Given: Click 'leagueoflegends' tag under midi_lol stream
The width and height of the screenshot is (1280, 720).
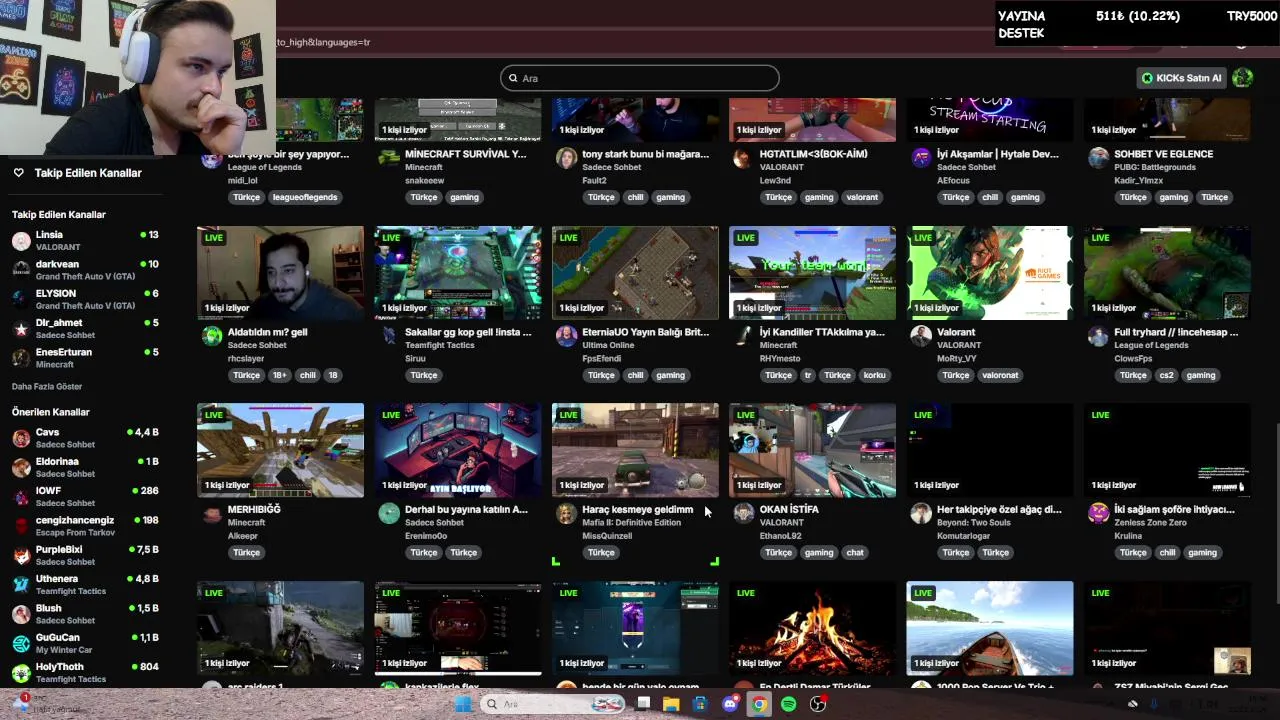Looking at the screenshot, I should pyautogui.click(x=307, y=197).
